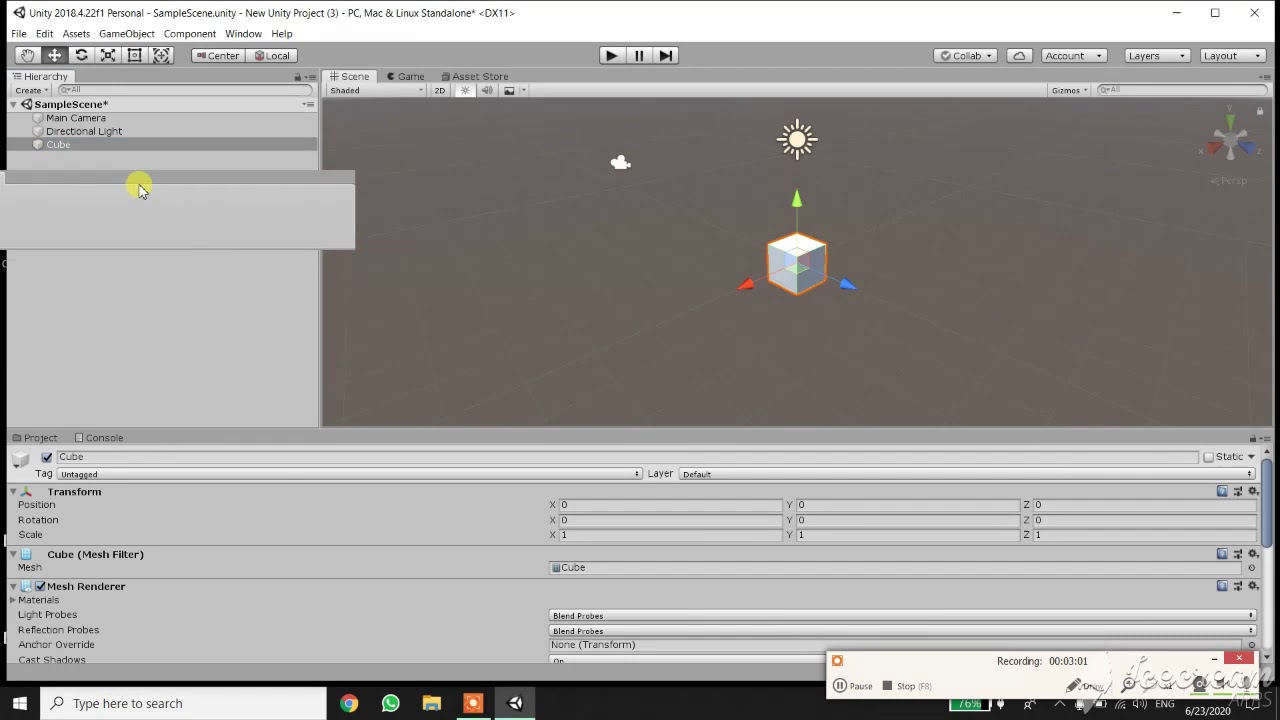This screenshot has width=1280, height=720.
Task: Open the Layers dropdown
Action: [1156, 56]
